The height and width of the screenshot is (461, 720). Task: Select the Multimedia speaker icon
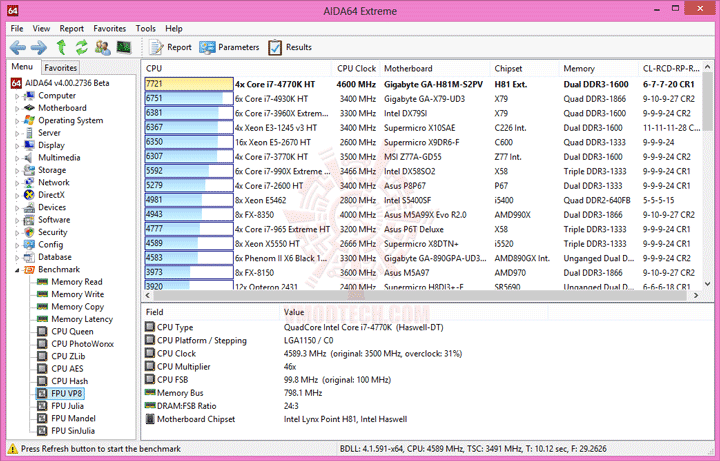pos(29,157)
